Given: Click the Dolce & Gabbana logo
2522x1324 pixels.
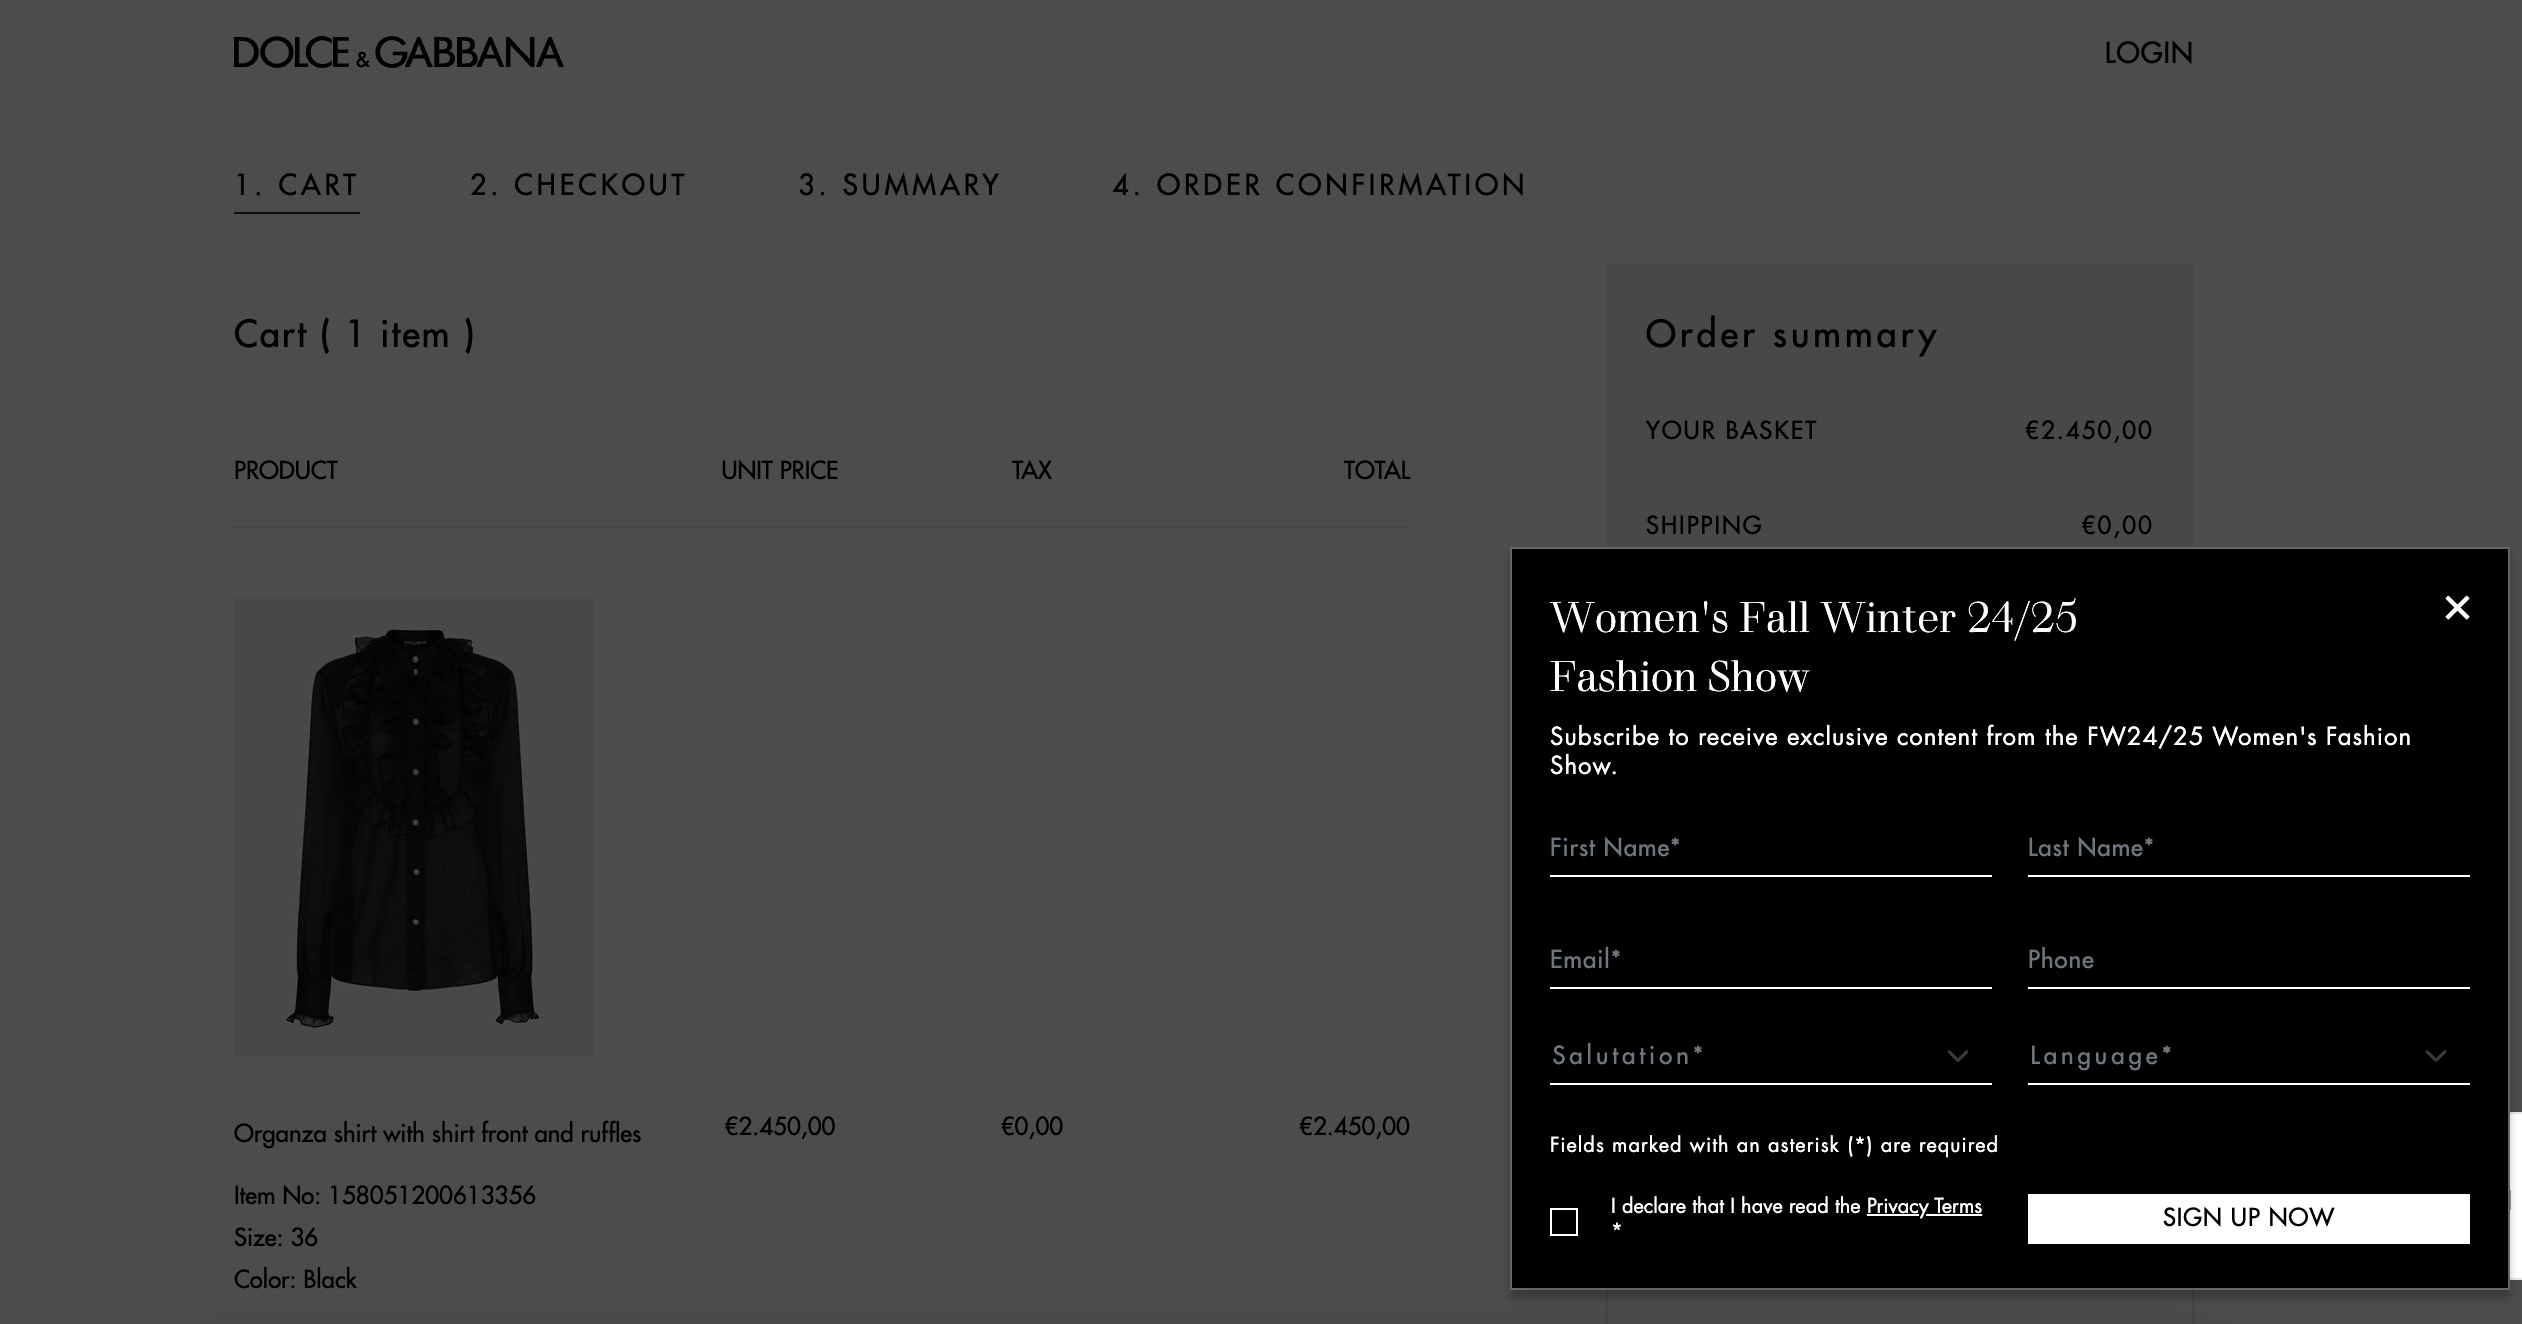Looking at the screenshot, I should (398, 53).
